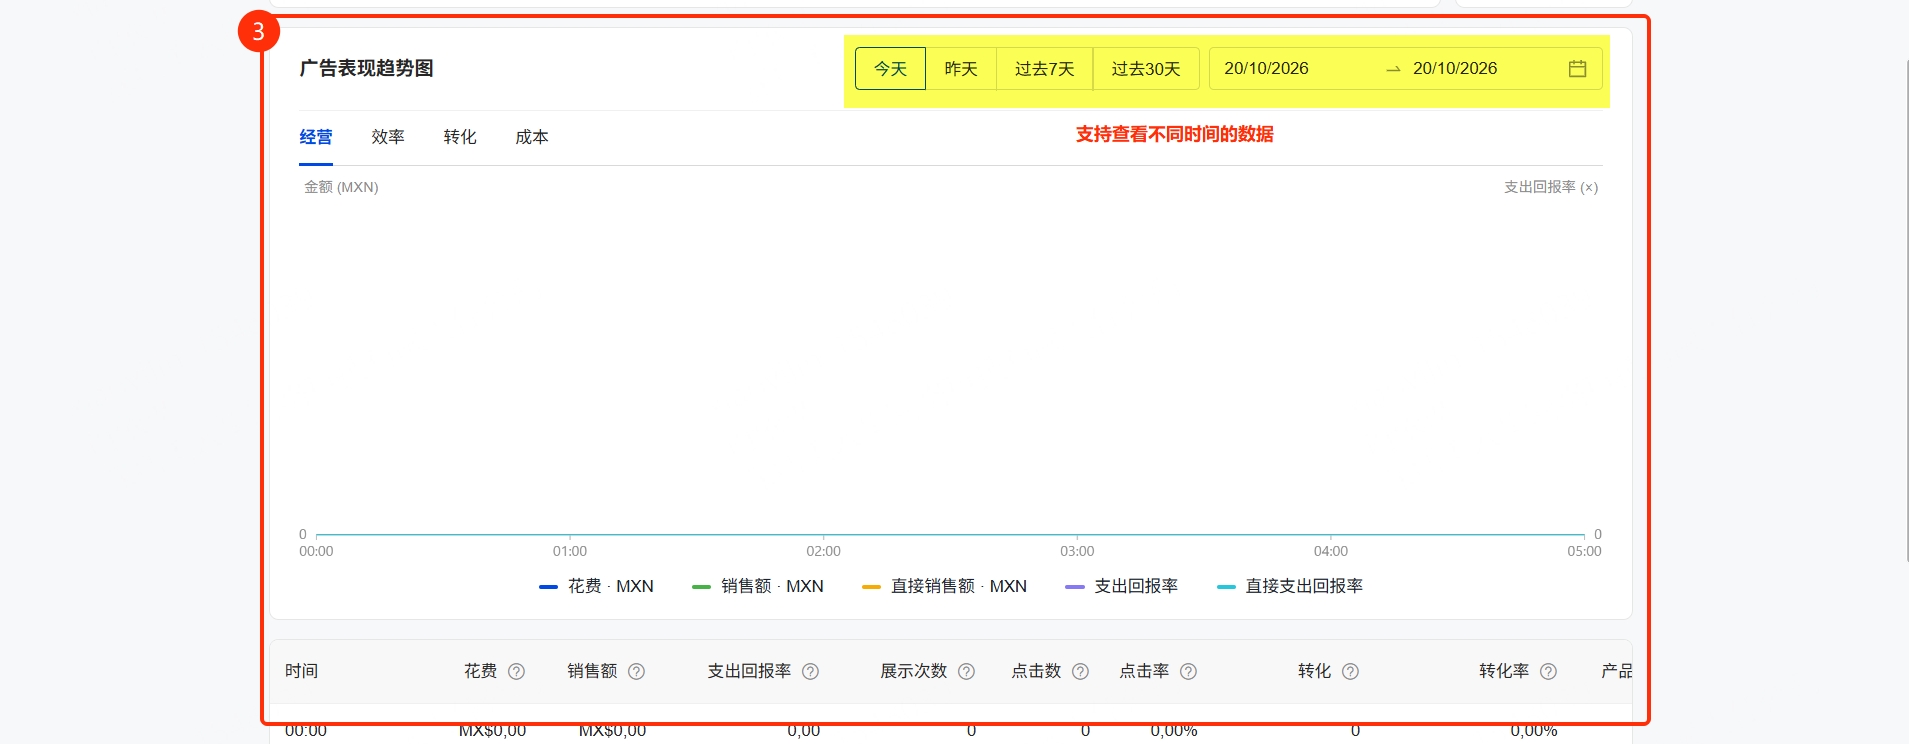Show help icon beside 转化 column header
This screenshot has height=744, width=1909.
tap(1350, 671)
